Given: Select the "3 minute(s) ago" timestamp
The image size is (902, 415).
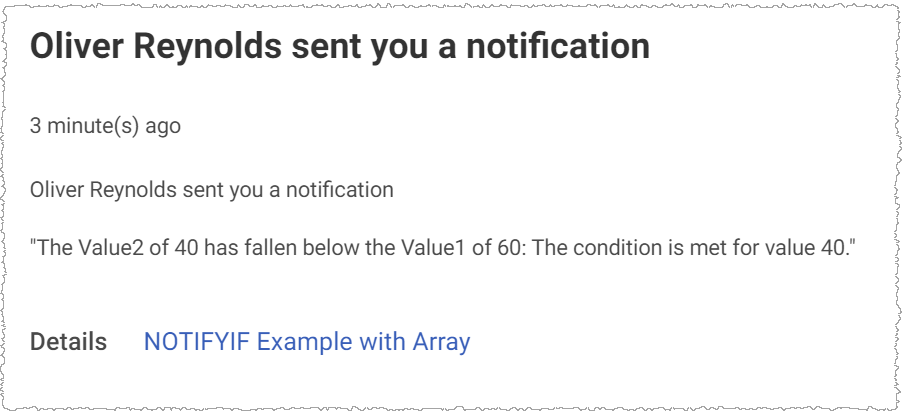Looking at the screenshot, I should [x=105, y=127].
